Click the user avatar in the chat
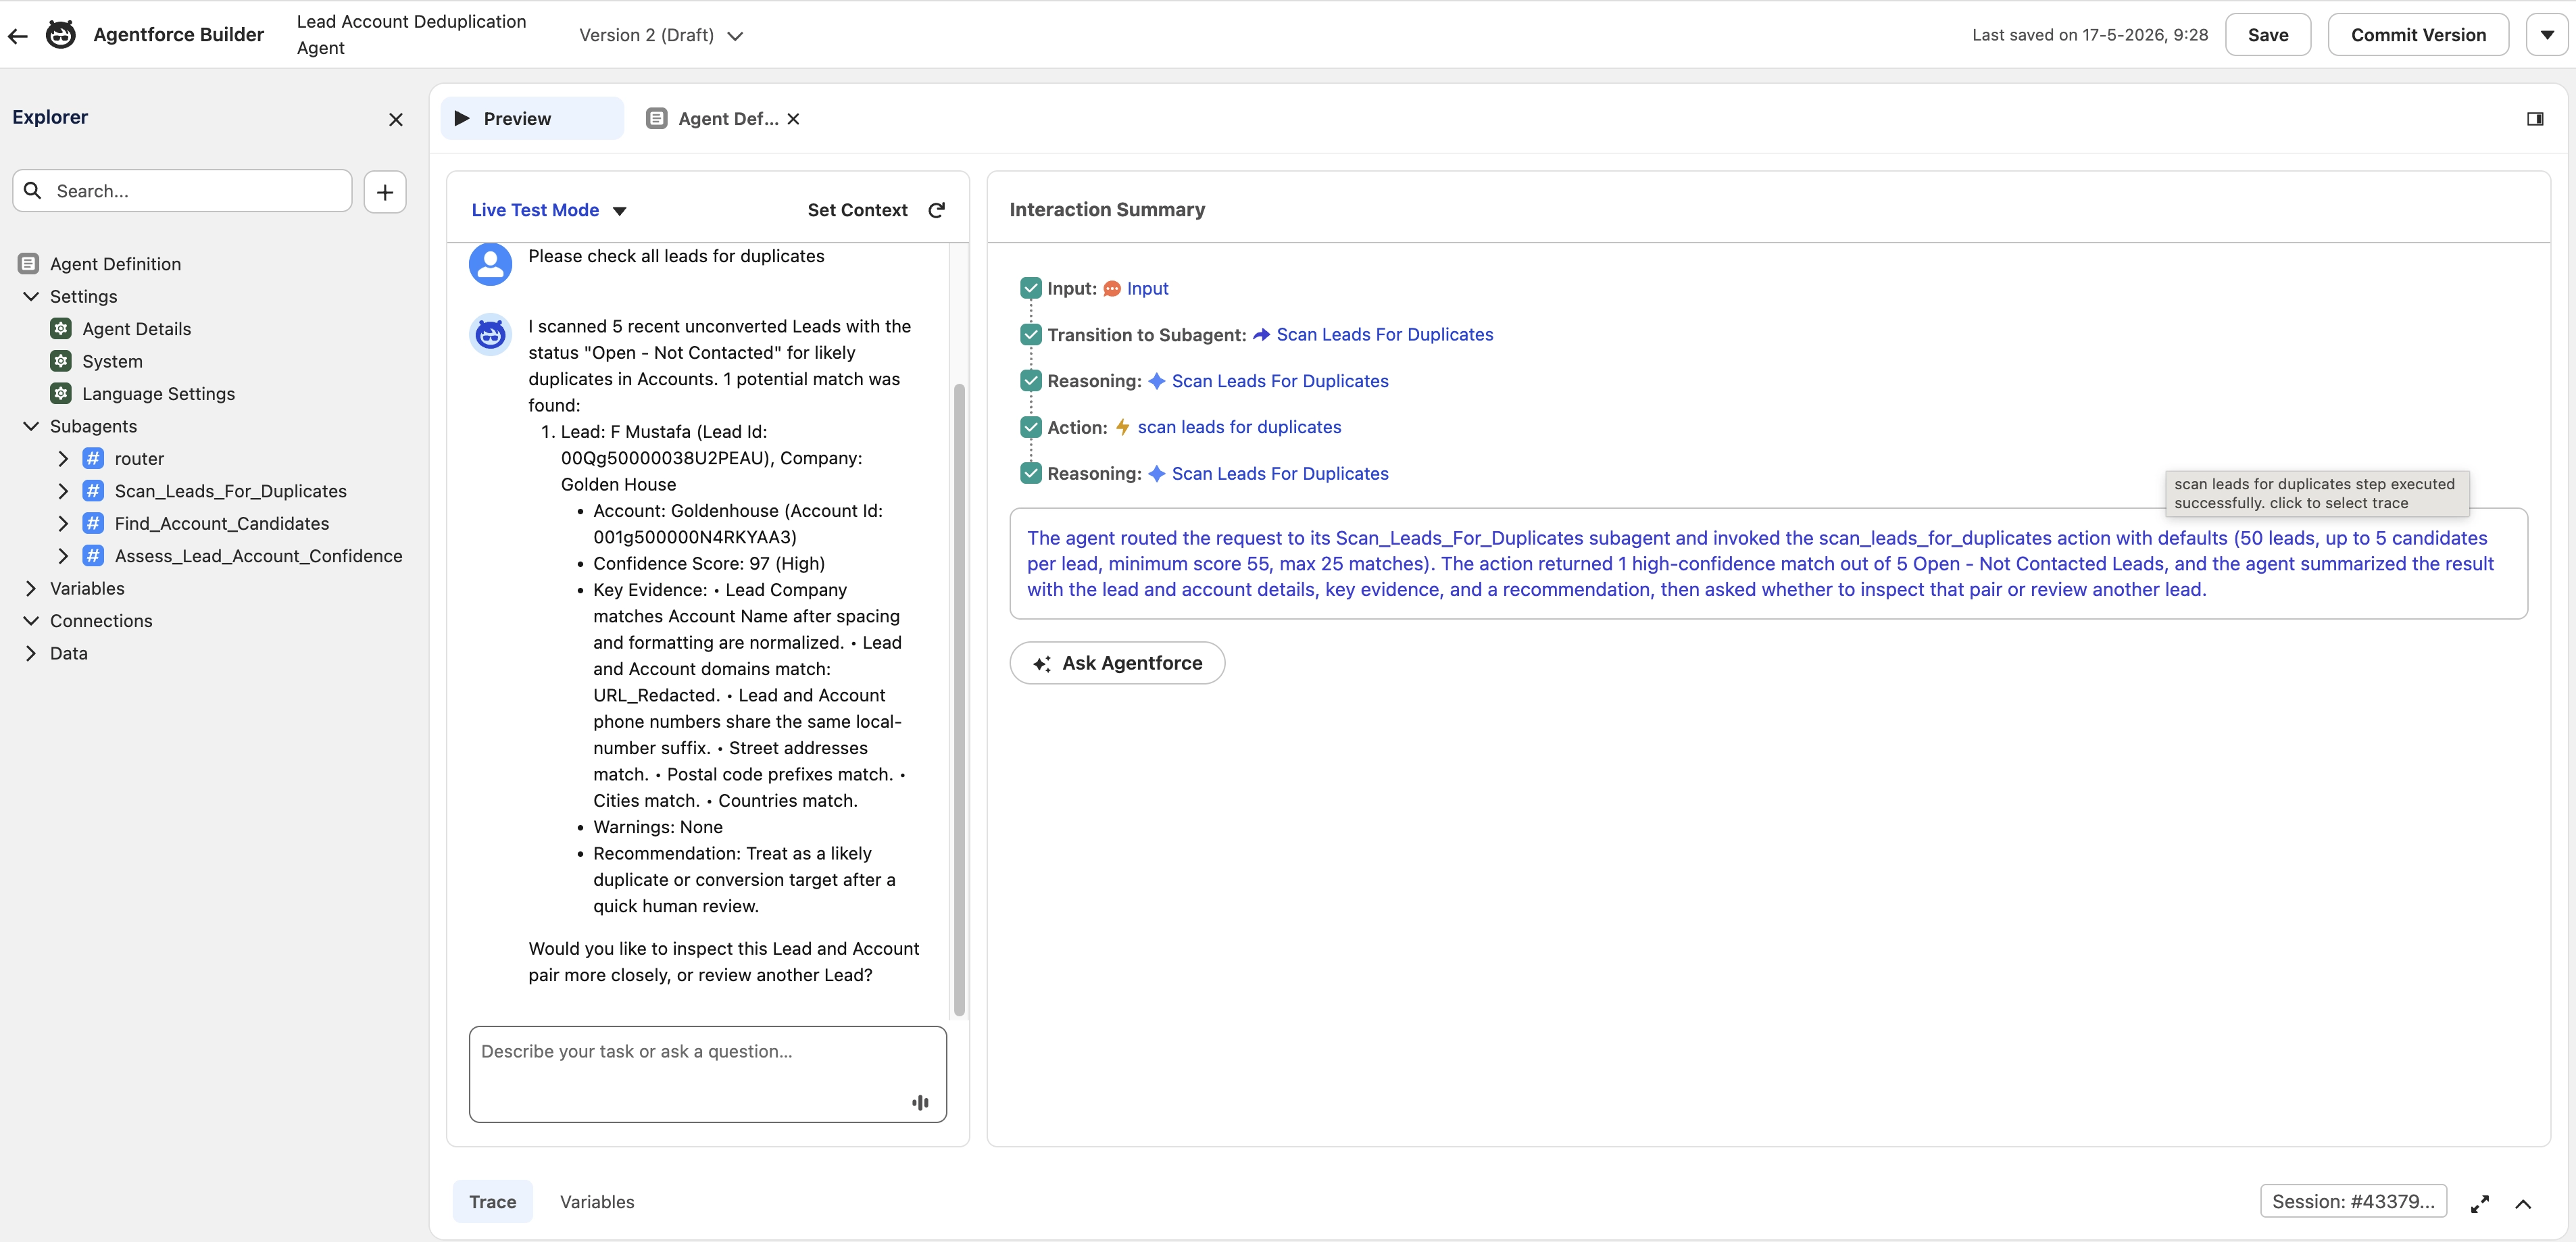The image size is (2576, 1242). click(x=490, y=264)
